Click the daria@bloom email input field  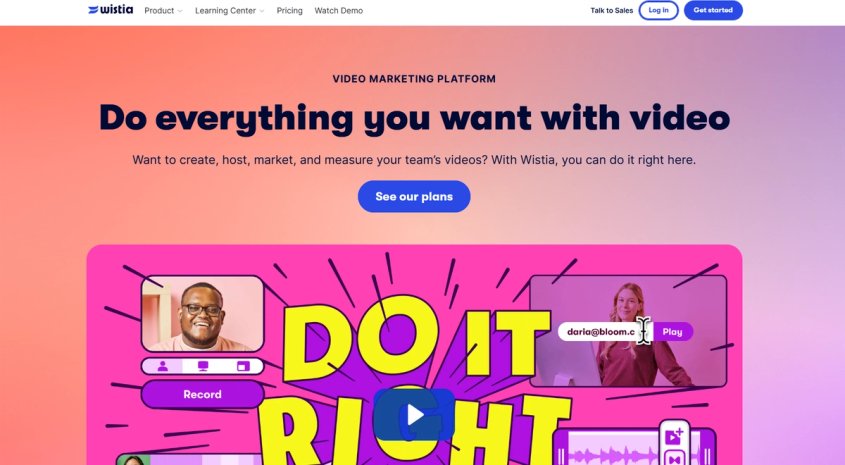click(605, 332)
